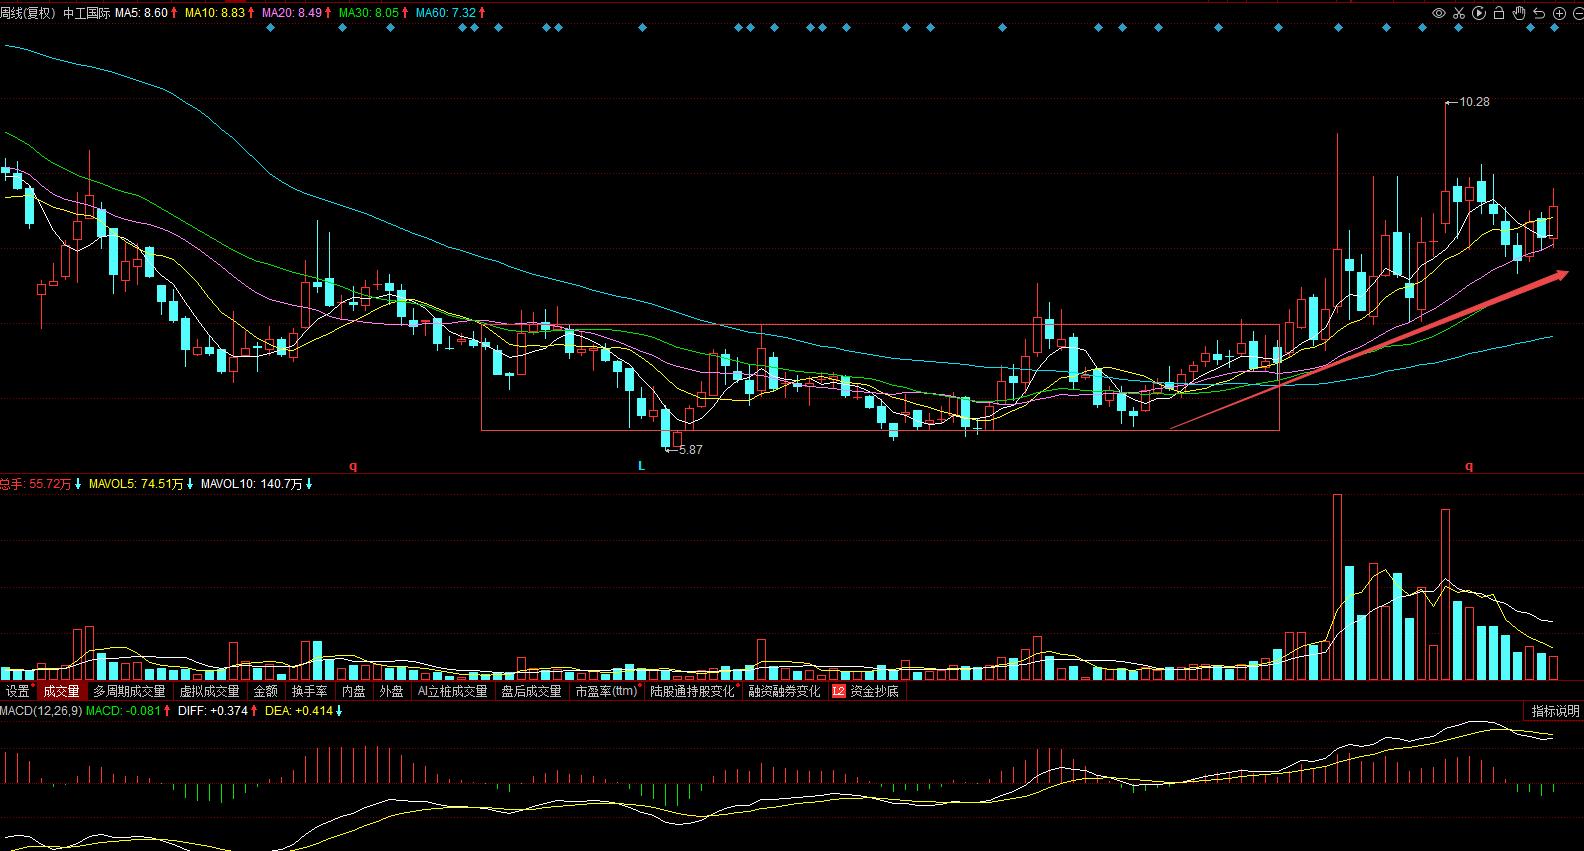Click the 10.28 high price marker
This screenshot has height=851, width=1584.
(1473, 102)
